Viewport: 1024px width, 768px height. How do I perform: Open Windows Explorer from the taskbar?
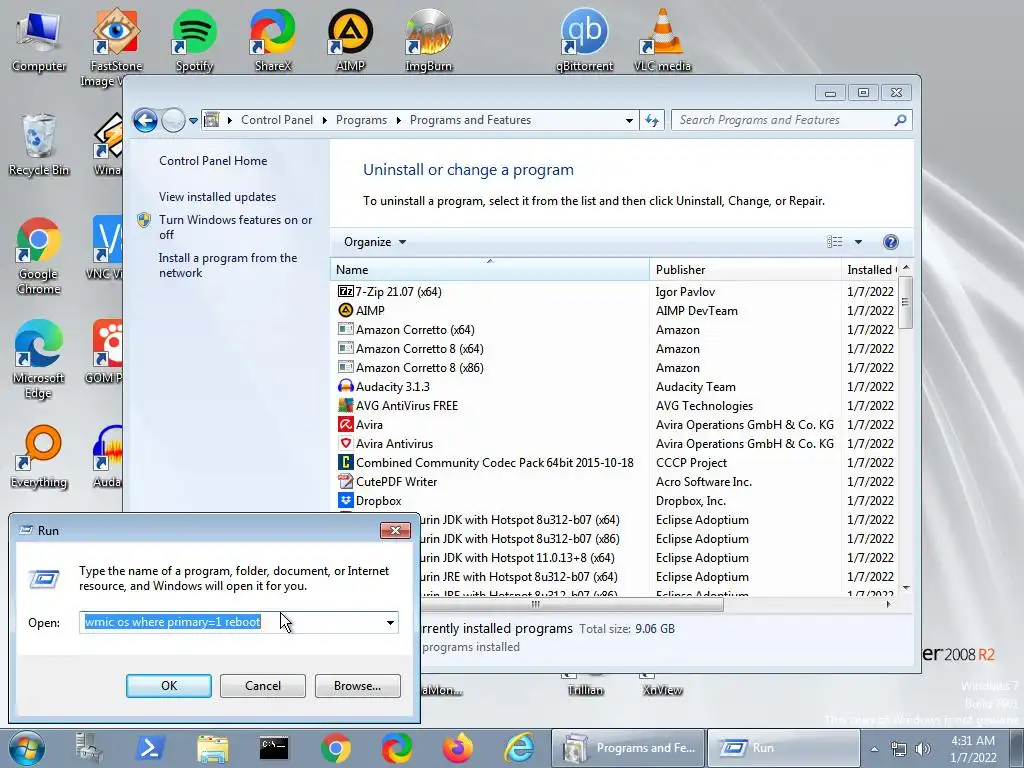[x=212, y=748]
